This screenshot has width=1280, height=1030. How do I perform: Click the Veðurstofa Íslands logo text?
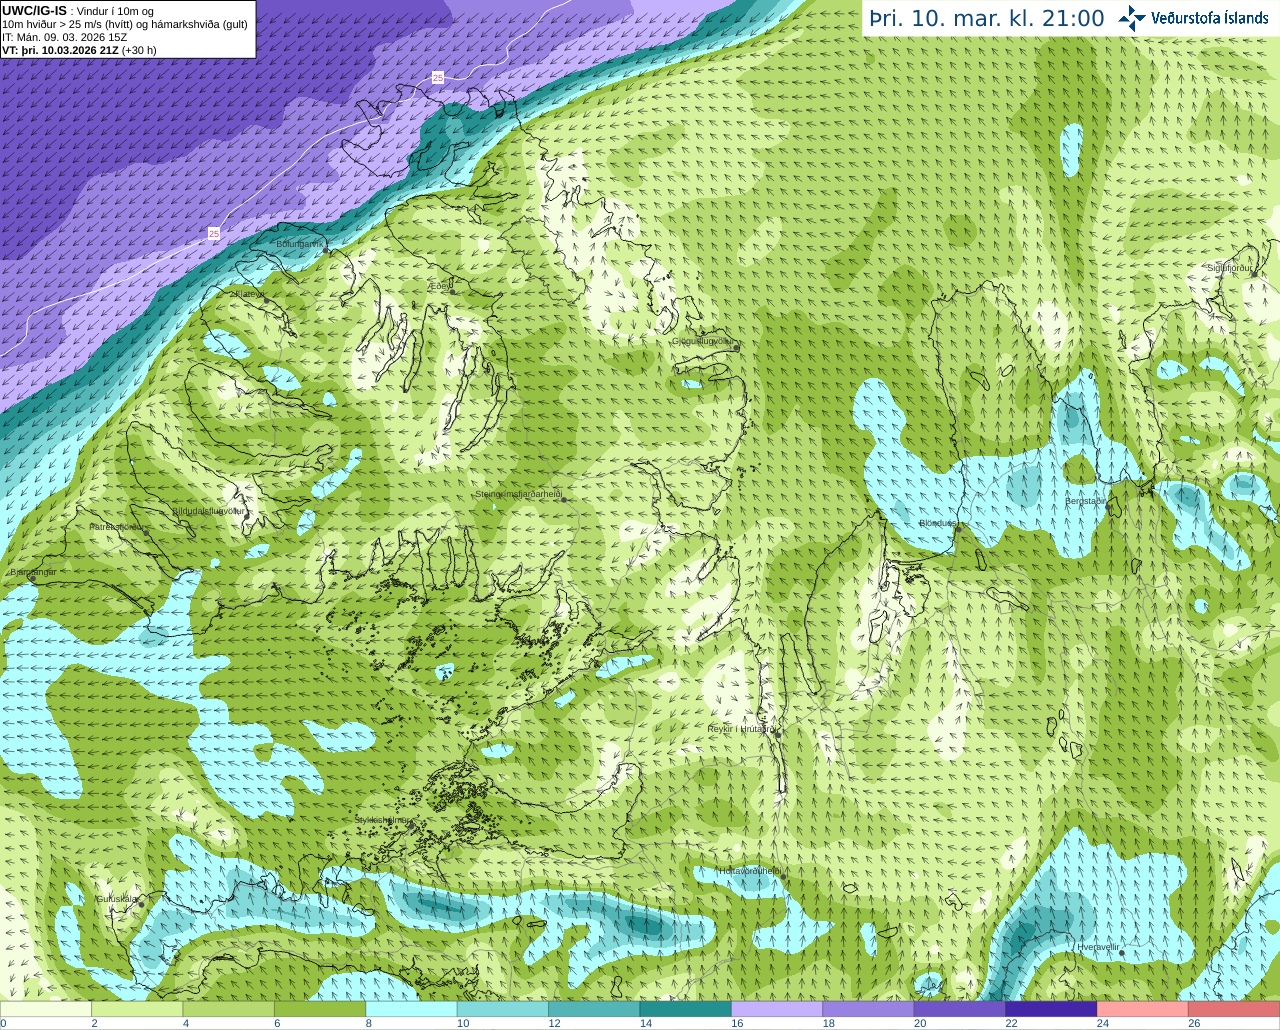[x=1209, y=18]
